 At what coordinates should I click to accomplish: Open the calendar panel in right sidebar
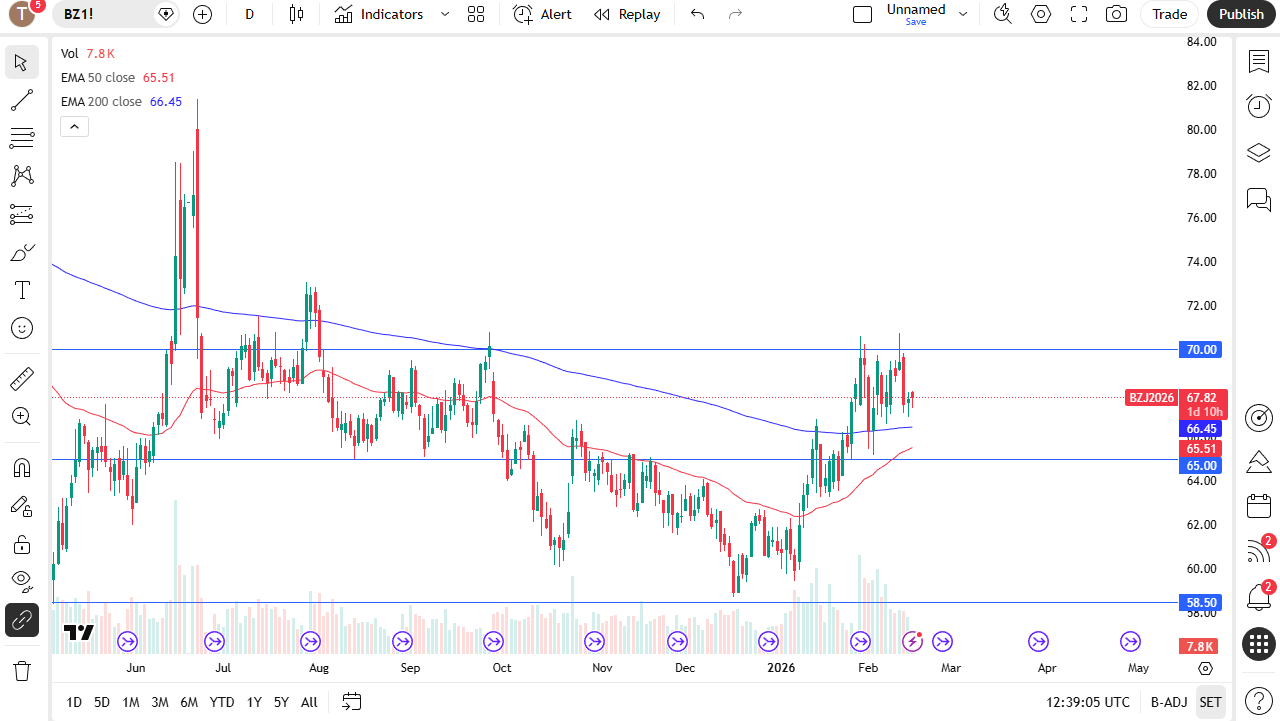(x=1259, y=506)
